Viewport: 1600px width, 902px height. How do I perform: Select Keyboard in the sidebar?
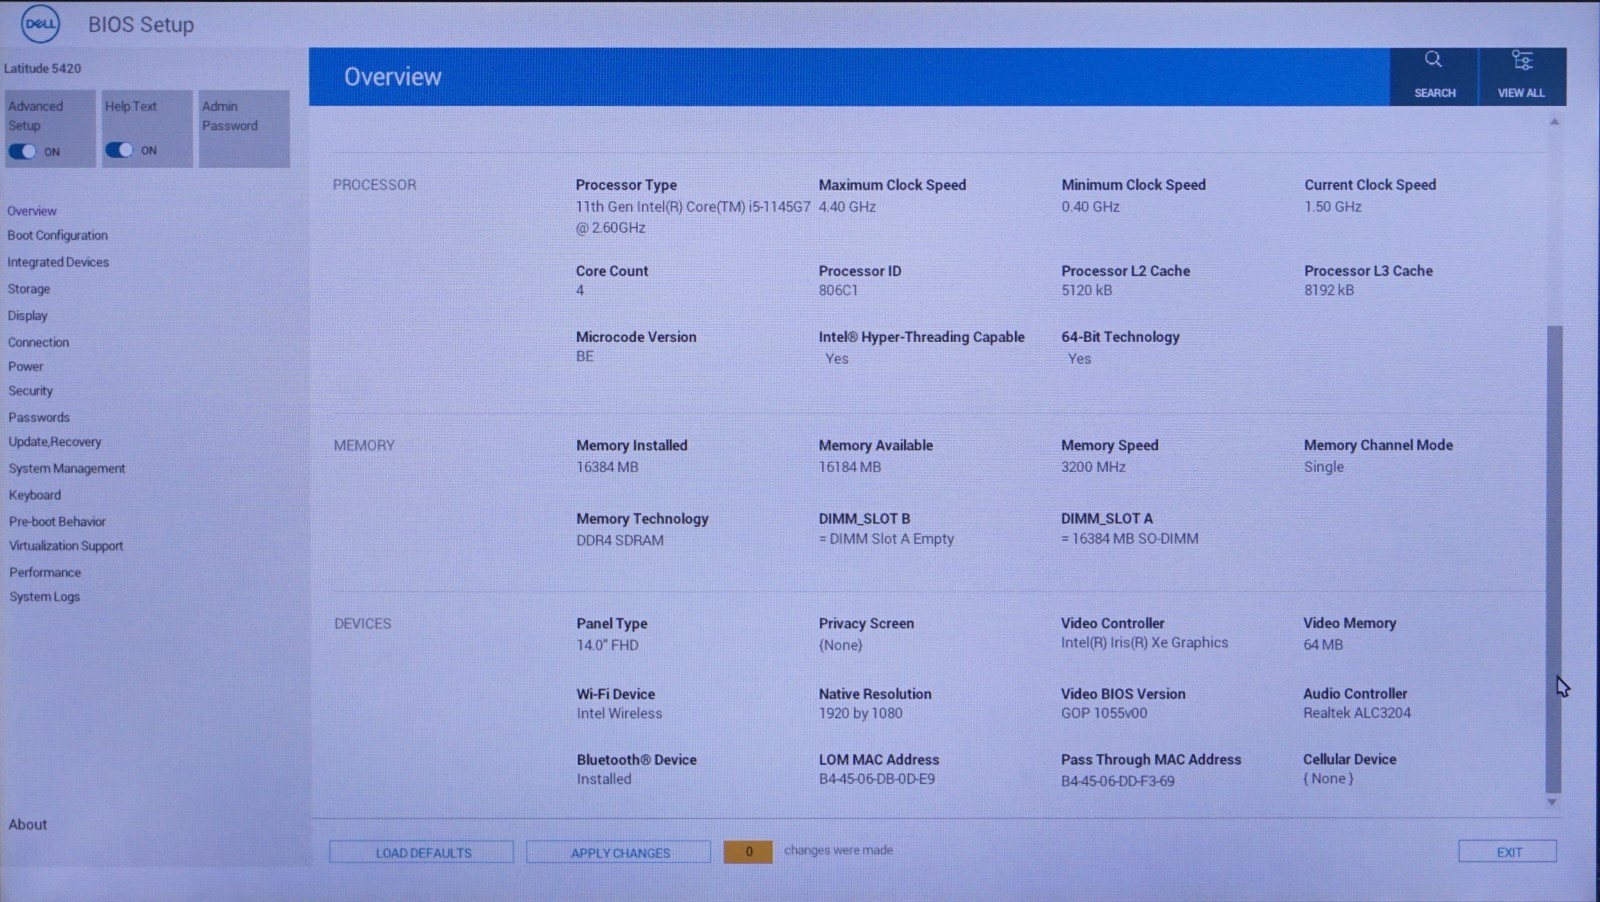(35, 495)
